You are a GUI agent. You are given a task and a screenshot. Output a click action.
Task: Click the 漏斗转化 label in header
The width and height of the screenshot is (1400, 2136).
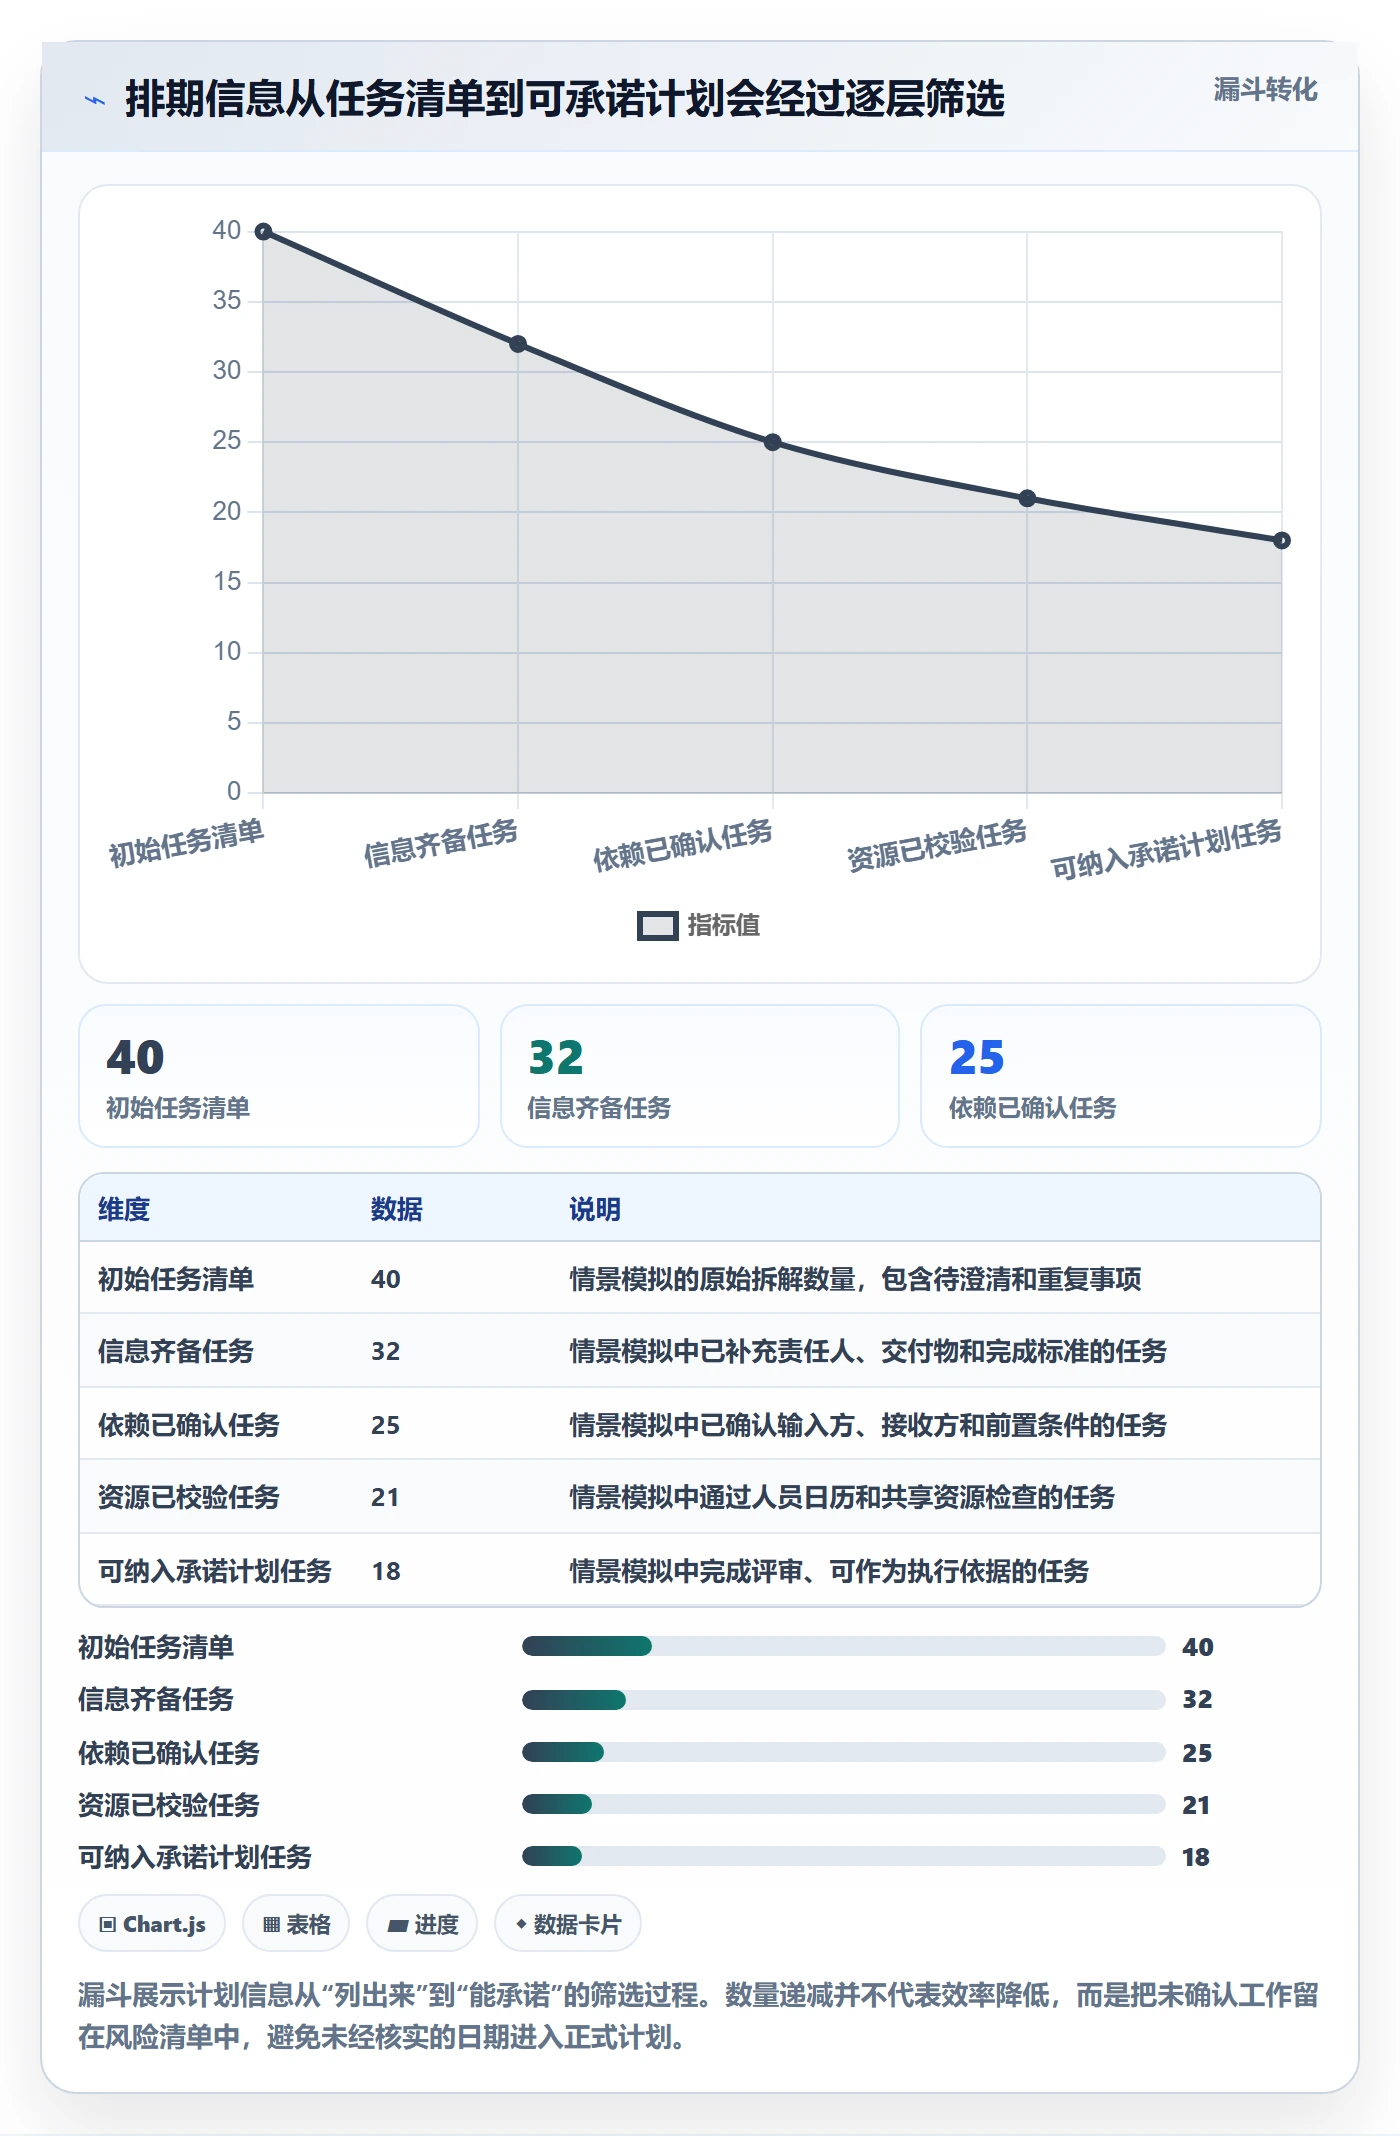point(1265,89)
